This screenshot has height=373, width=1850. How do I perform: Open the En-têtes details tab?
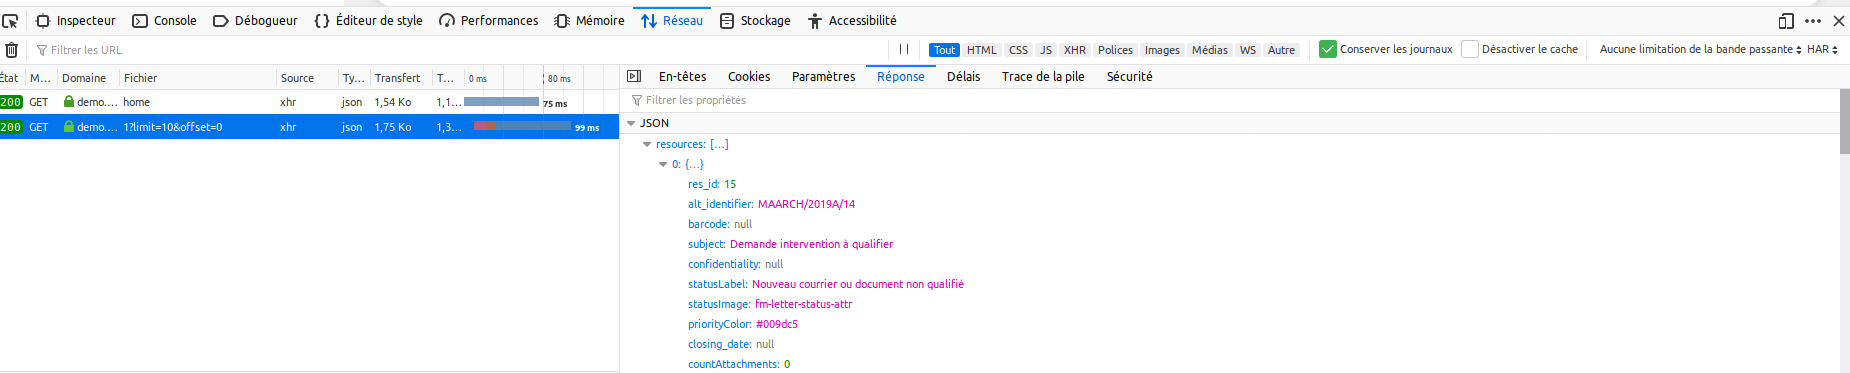pos(682,77)
